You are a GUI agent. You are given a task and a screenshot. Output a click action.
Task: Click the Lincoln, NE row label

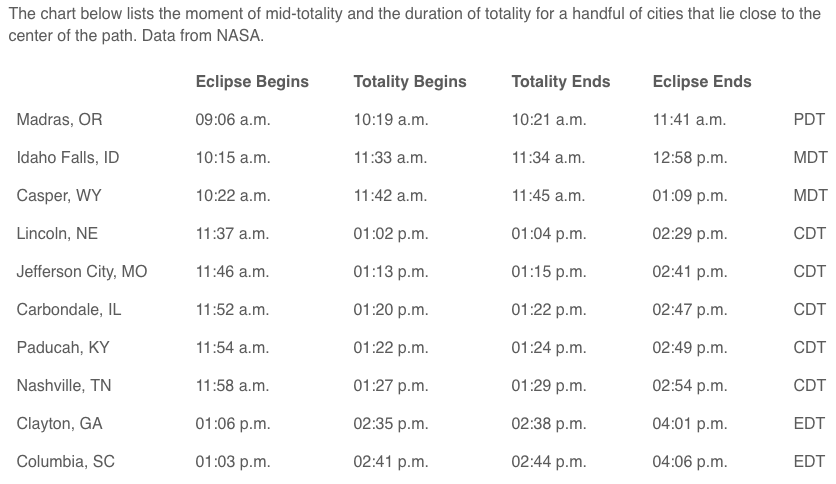pos(57,234)
